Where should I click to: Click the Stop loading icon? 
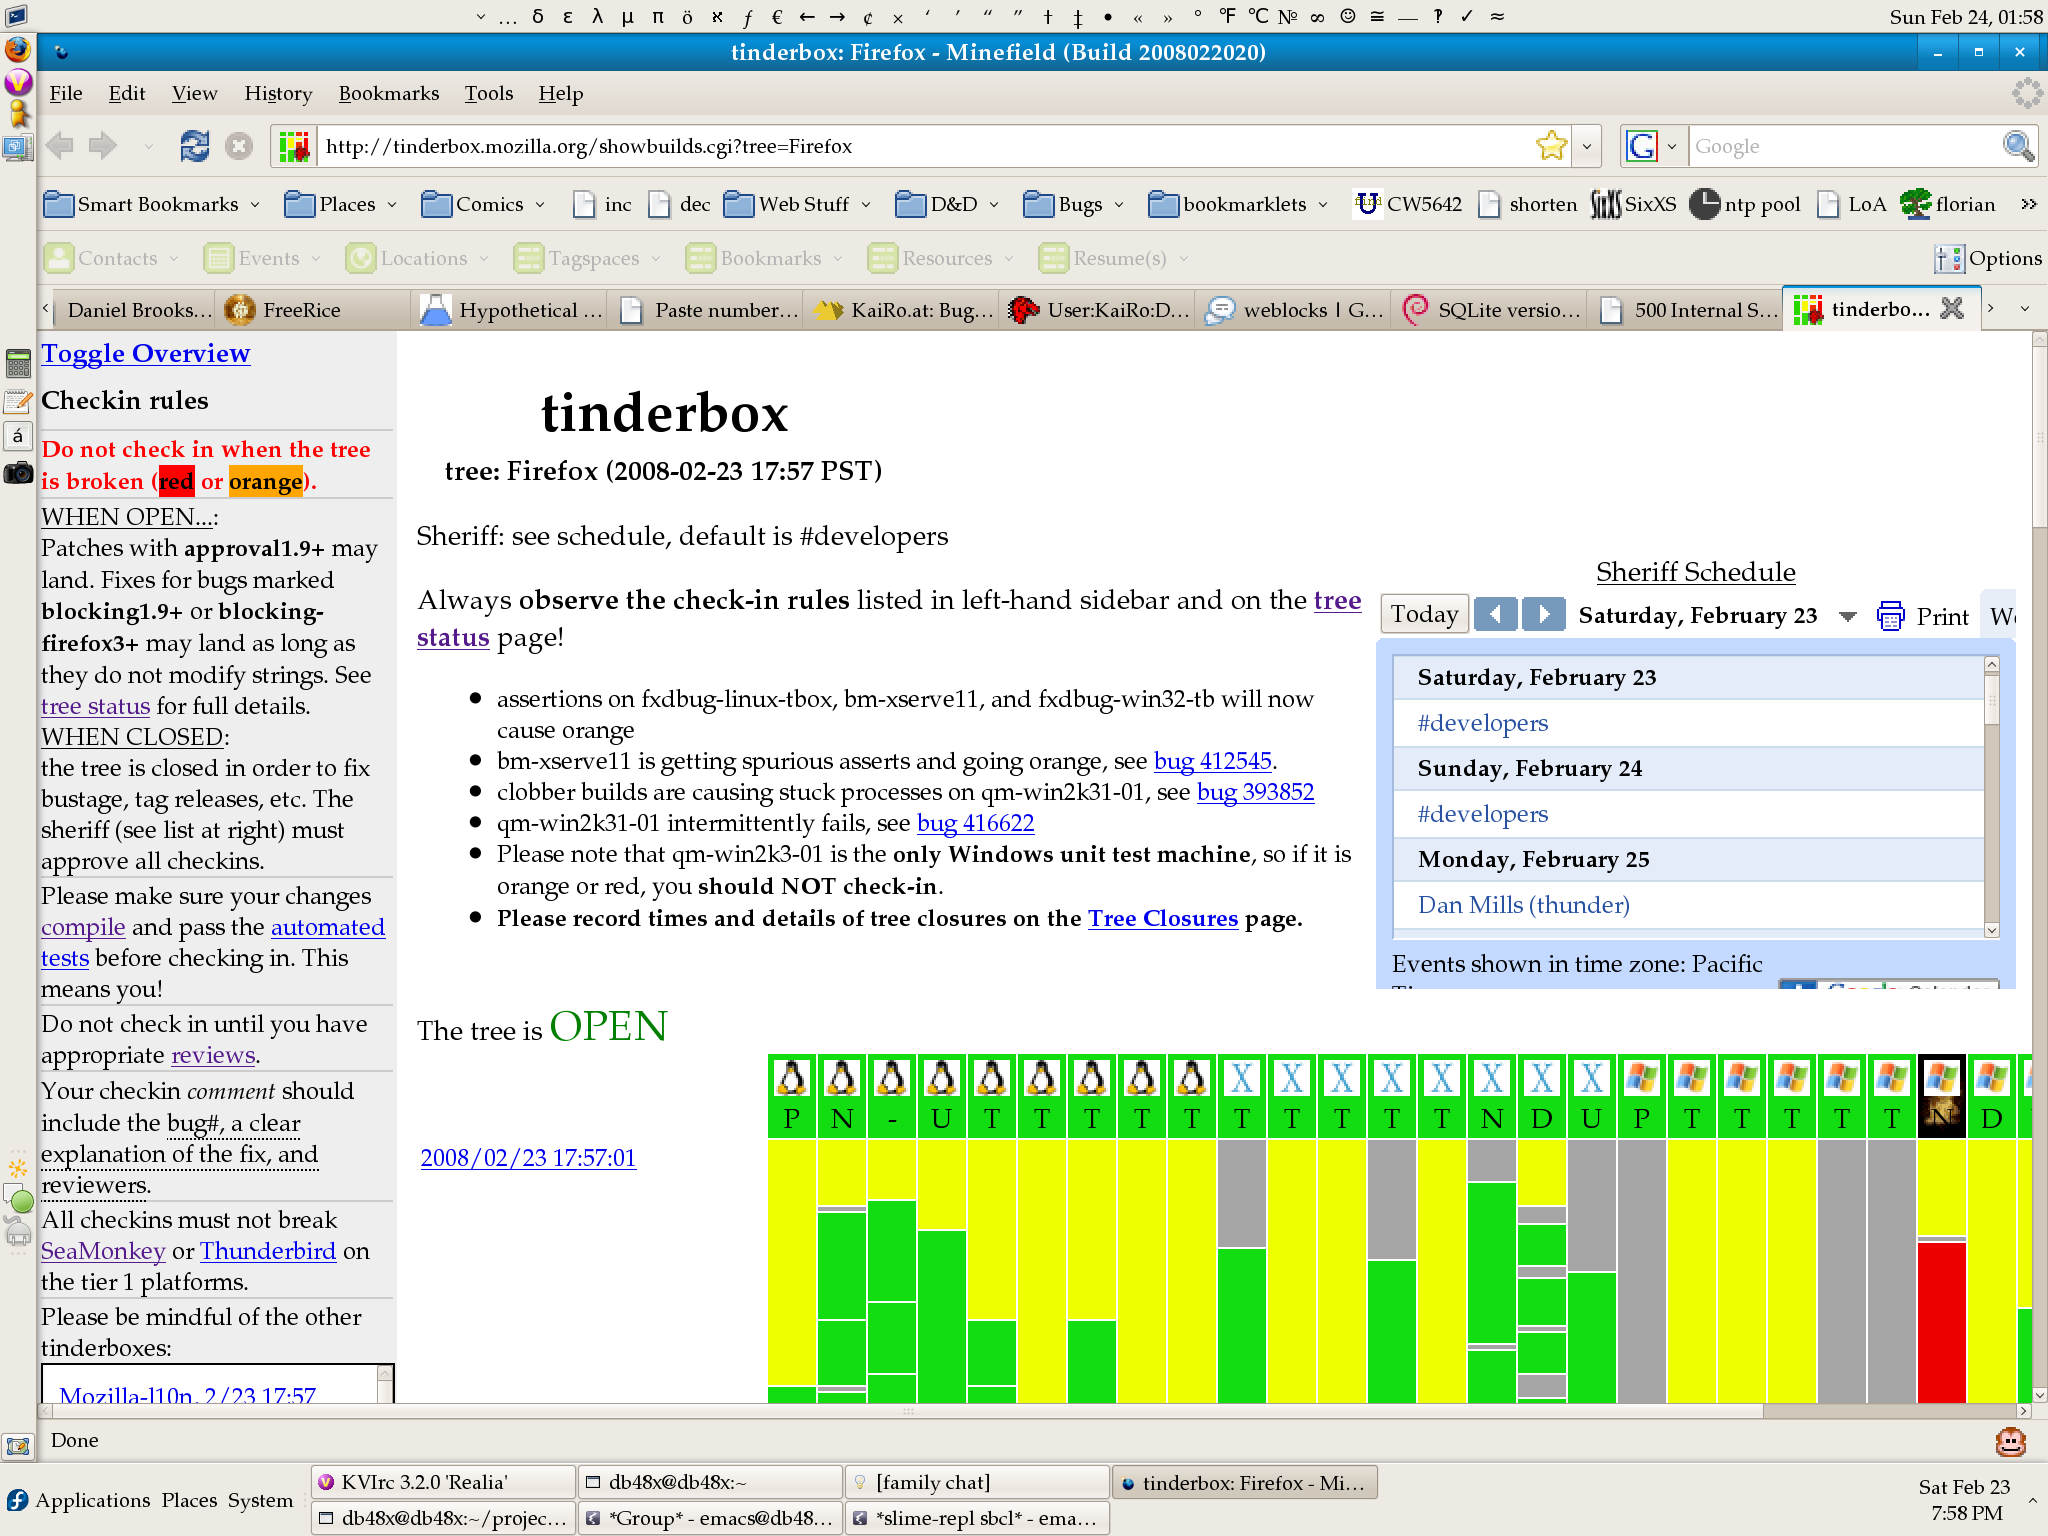[238, 146]
